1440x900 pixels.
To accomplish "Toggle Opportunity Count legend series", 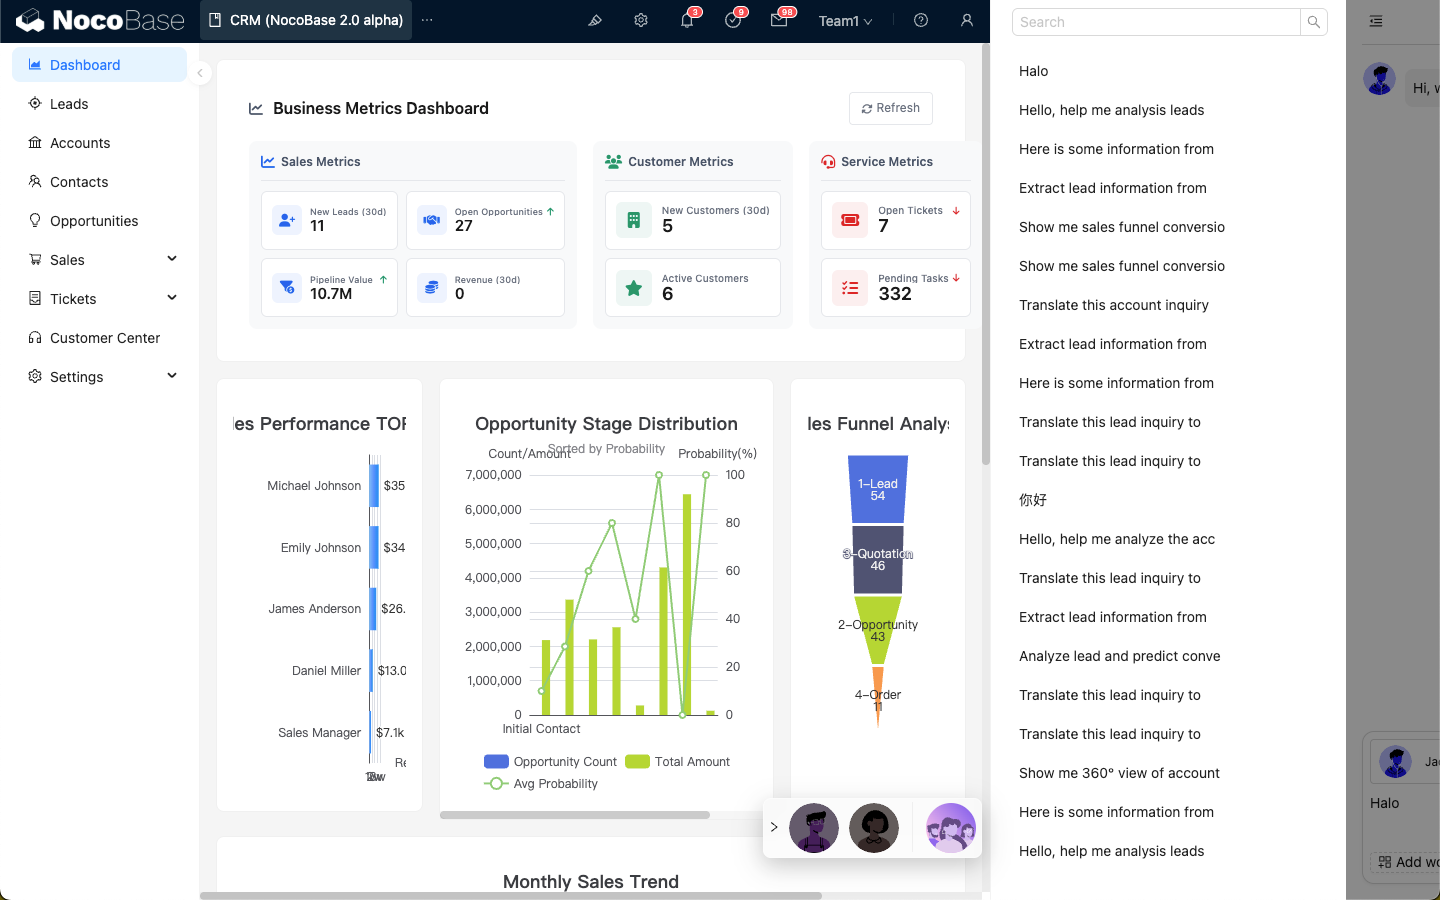I will (551, 762).
